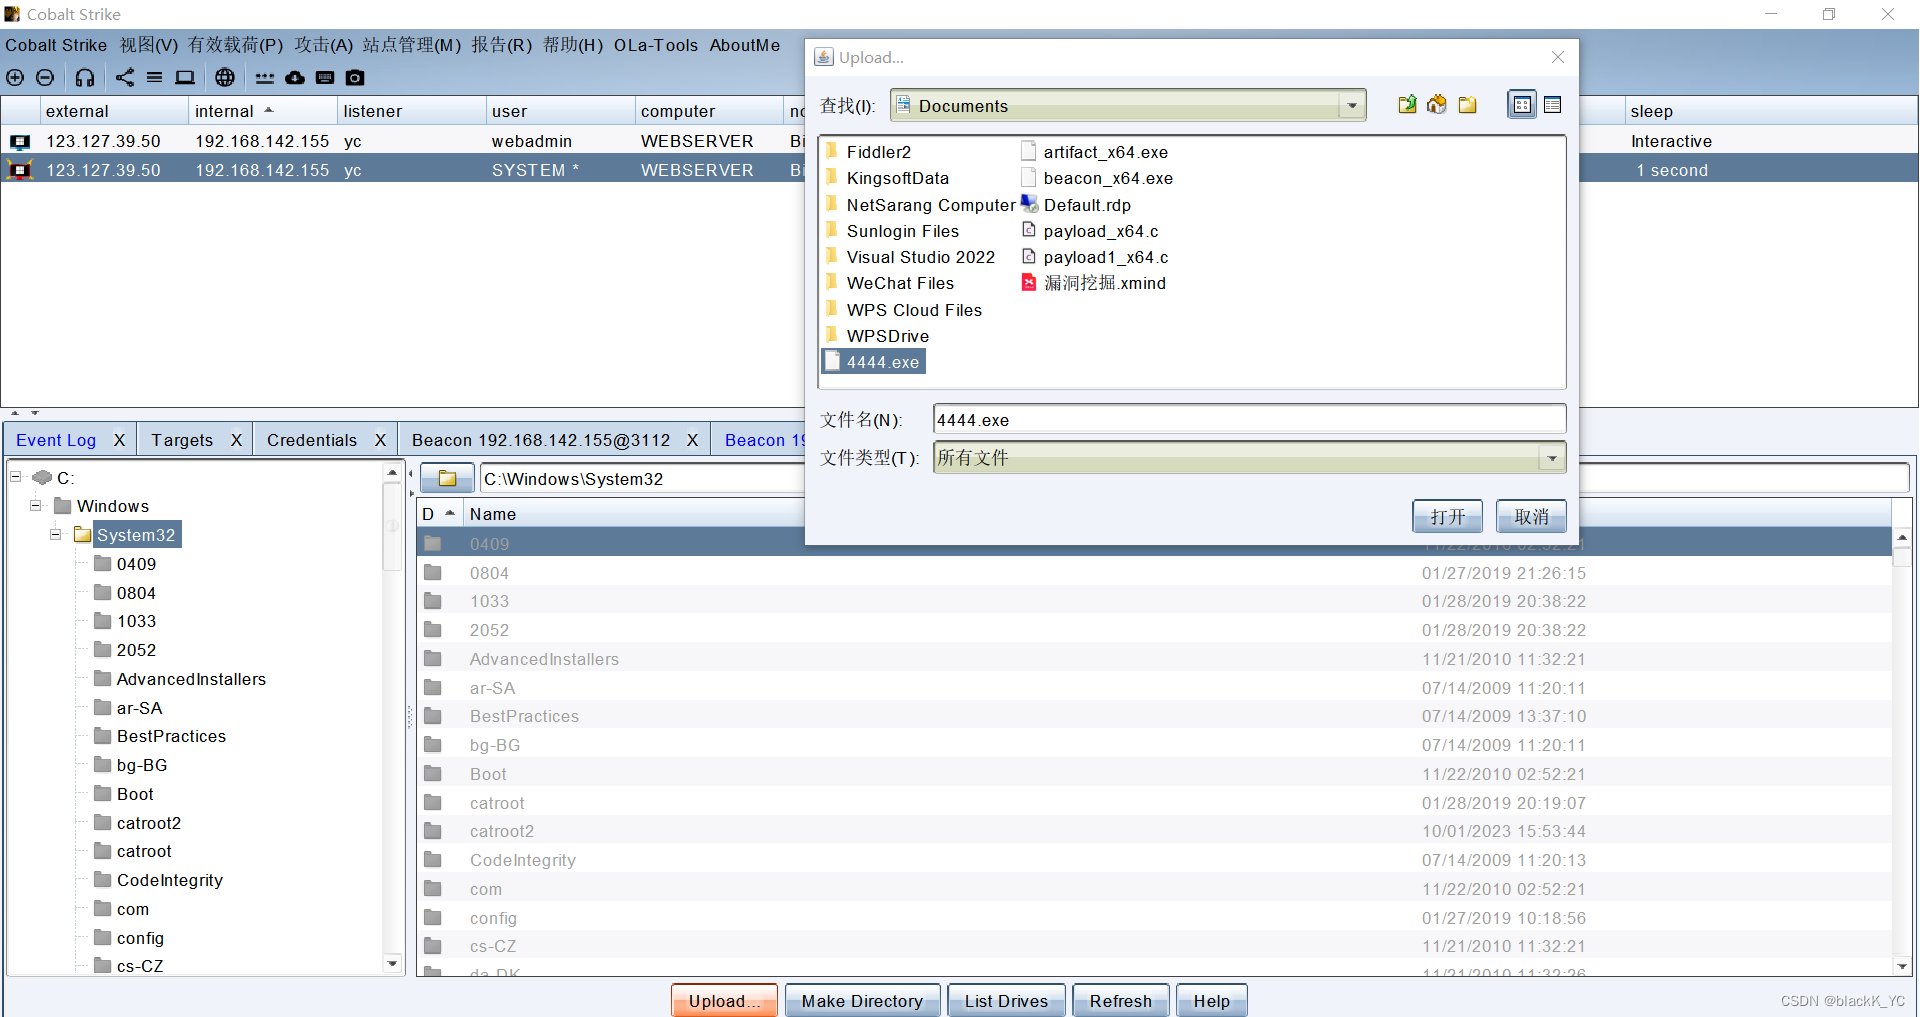Select payload_x64.c file
This screenshot has height=1017, width=1920.
pyautogui.click(x=1090, y=231)
